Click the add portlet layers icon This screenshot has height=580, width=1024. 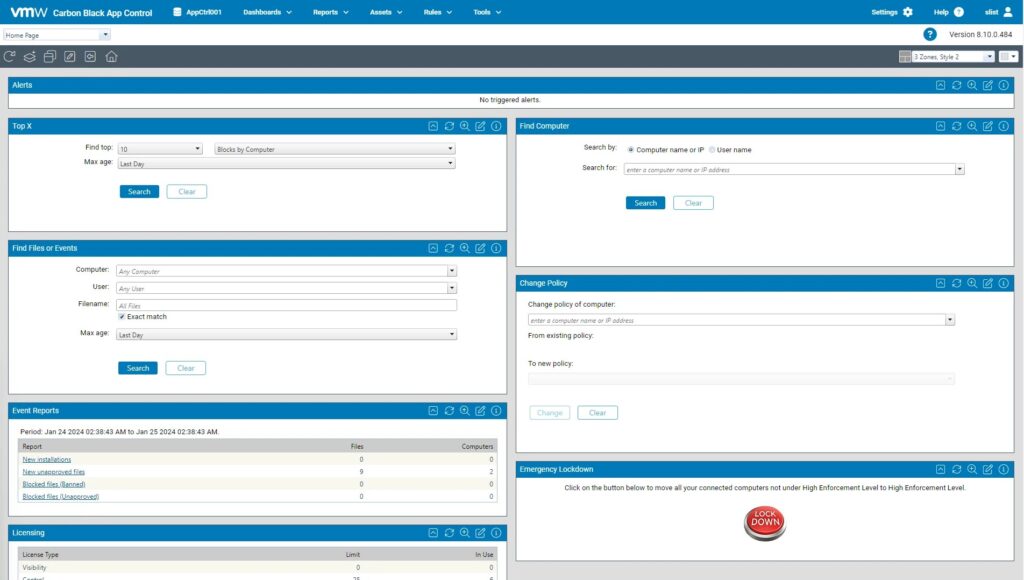tap(29, 57)
